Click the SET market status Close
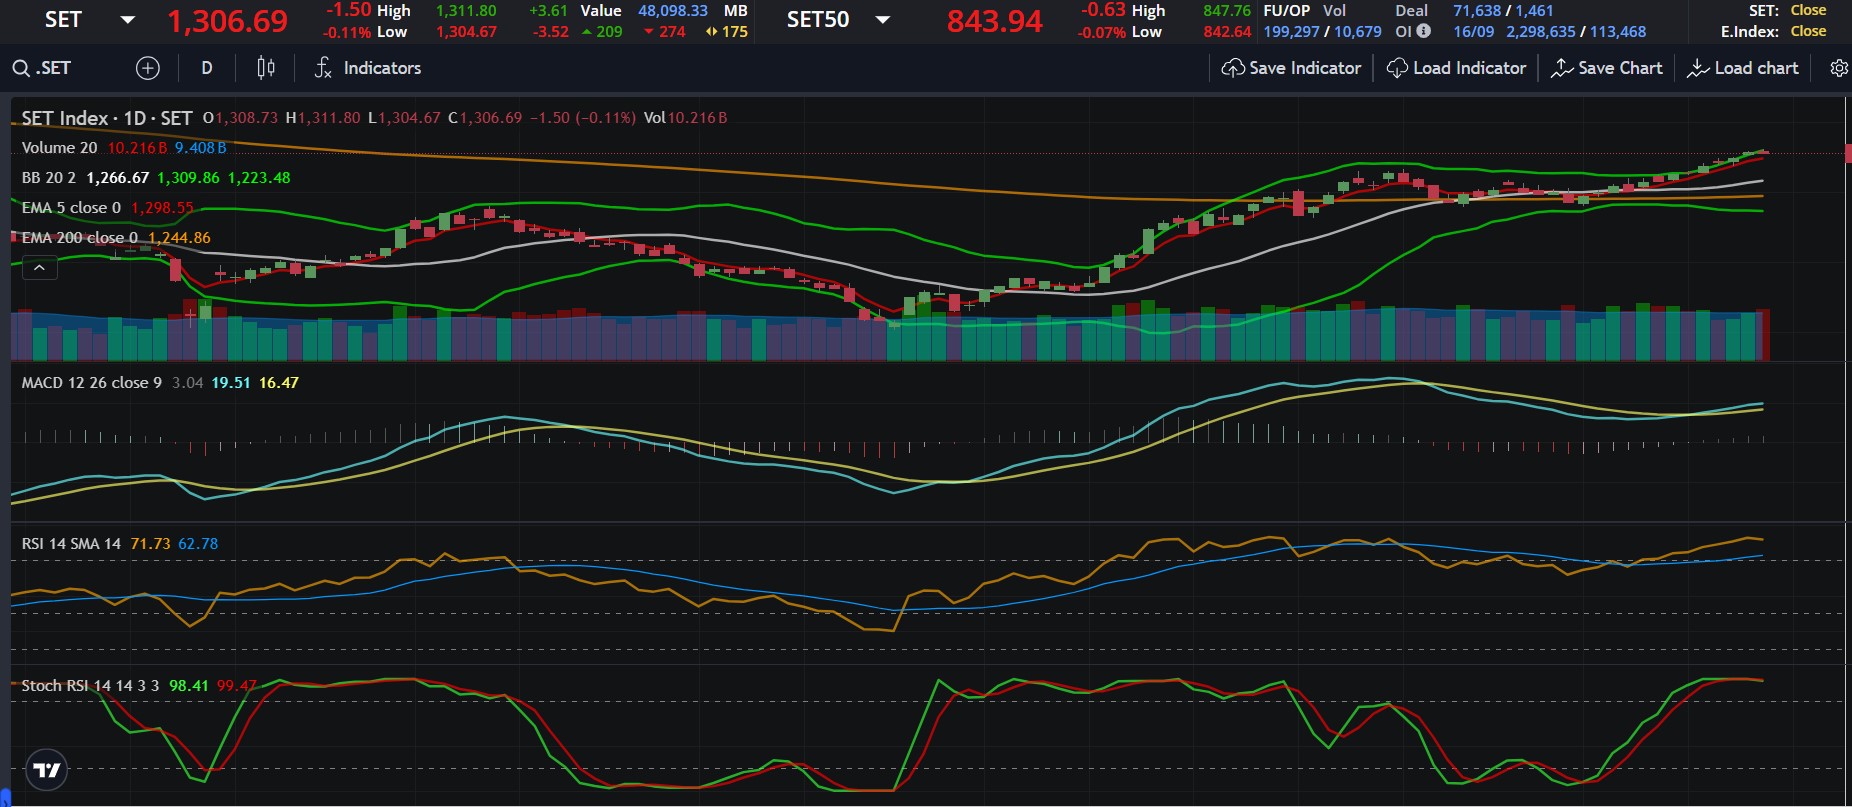Image resolution: width=1852 pixels, height=807 pixels. pyautogui.click(x=1808, y=10)
